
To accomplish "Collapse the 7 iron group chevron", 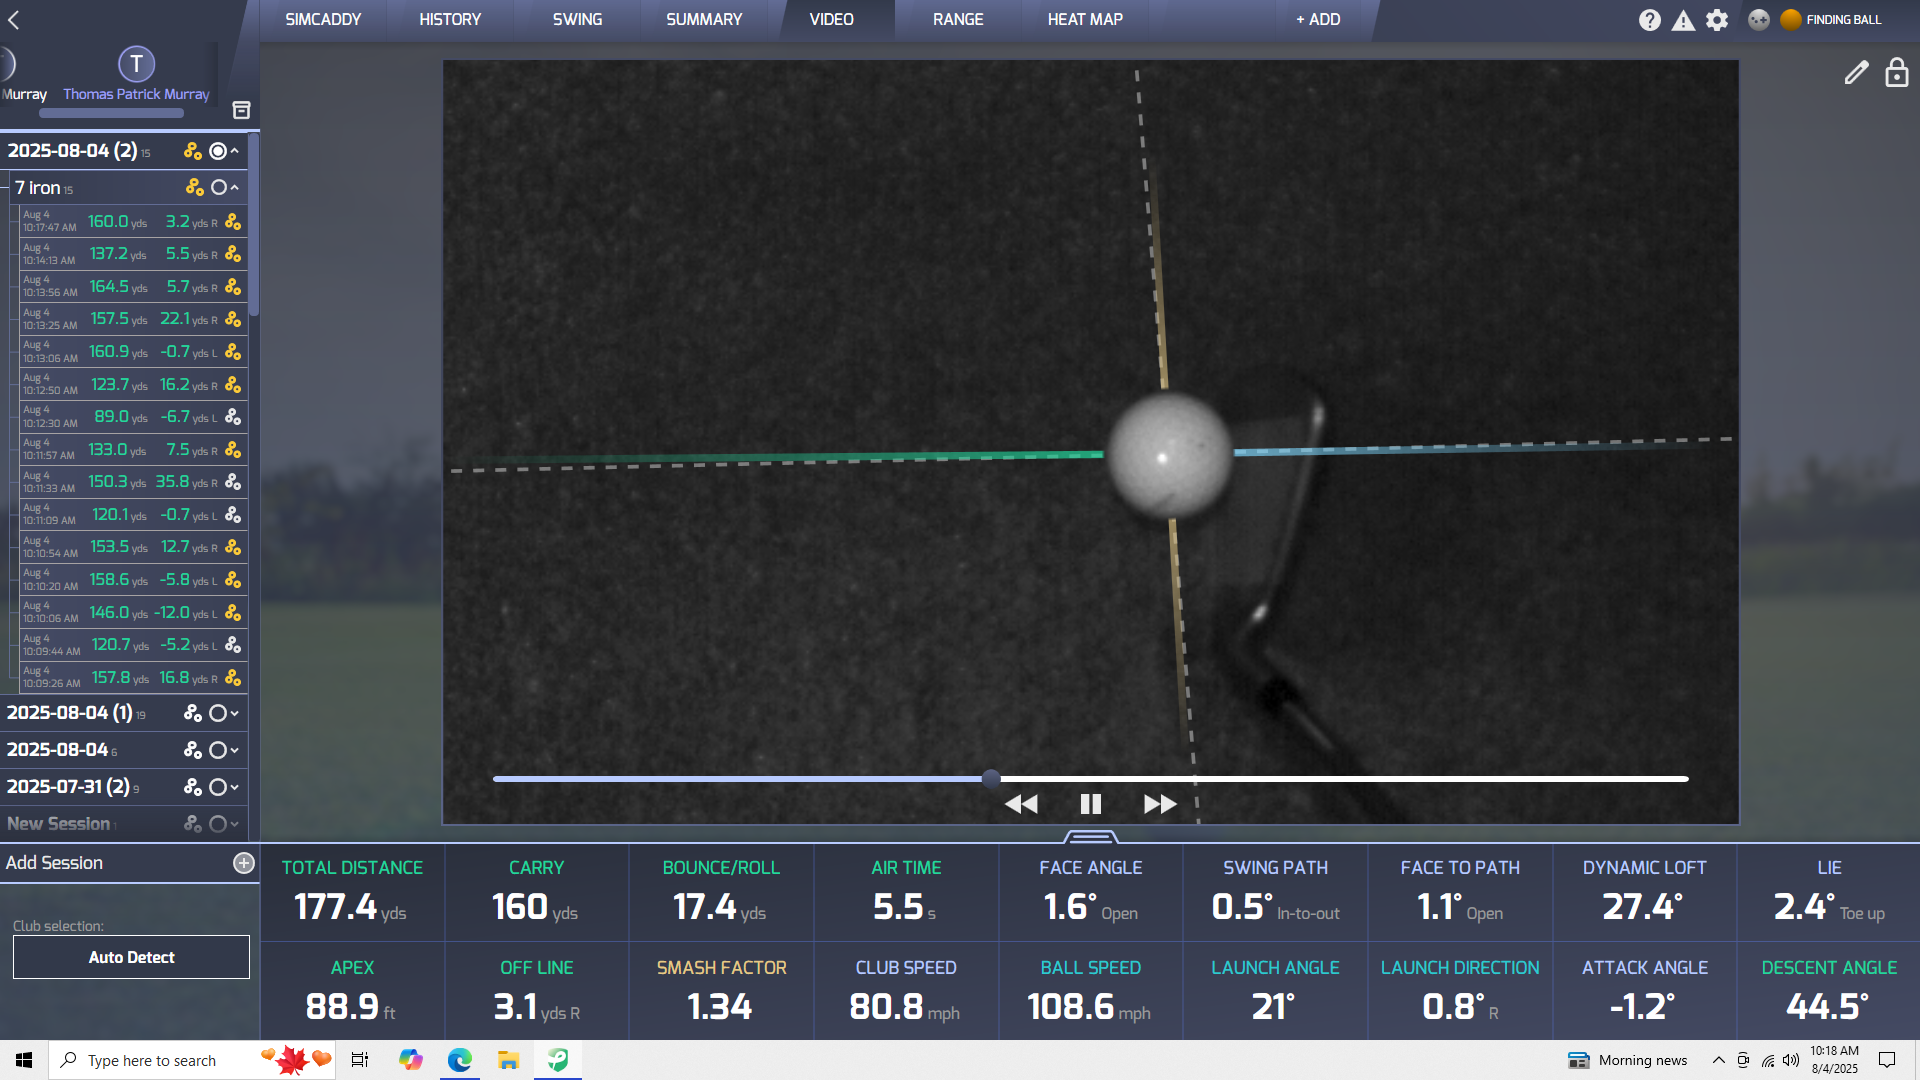I will pyautogui.click(x=235, y=187).
